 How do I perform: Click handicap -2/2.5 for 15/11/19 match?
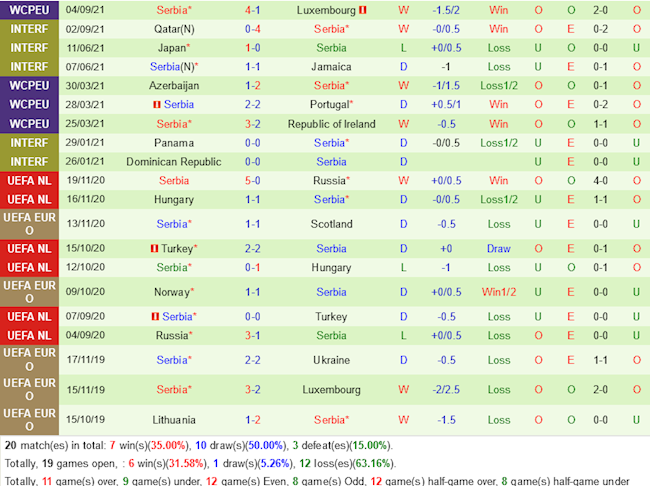(x=446, y=390)
